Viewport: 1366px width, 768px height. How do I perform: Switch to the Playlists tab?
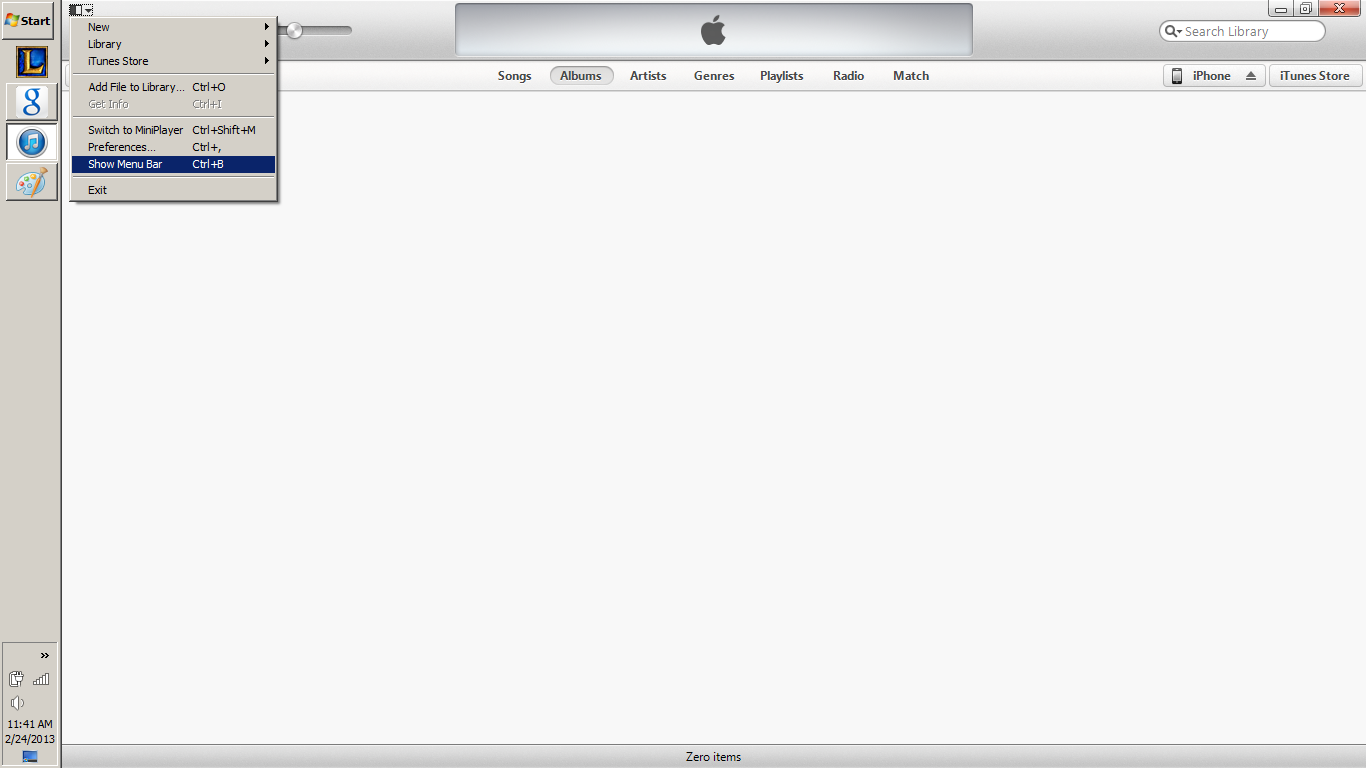point(781,76)
